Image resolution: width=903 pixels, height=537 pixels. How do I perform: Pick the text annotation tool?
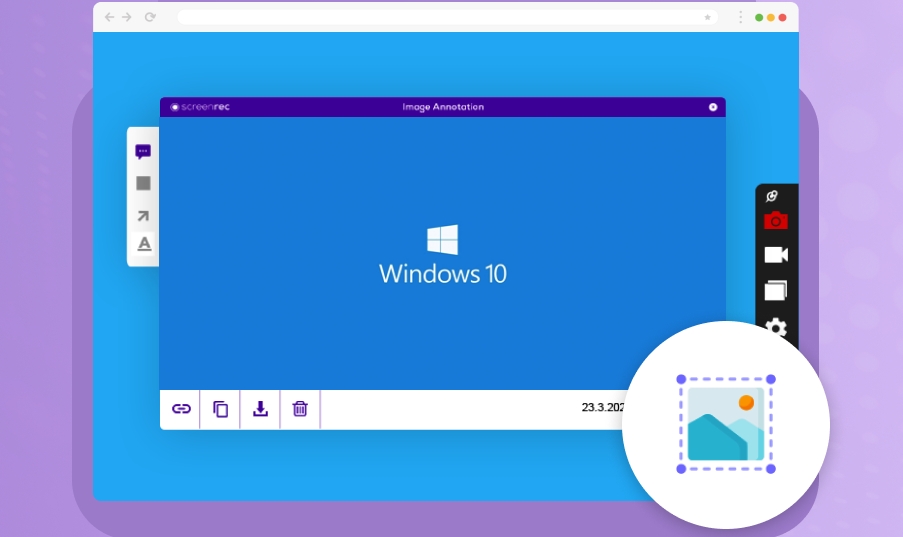coord(144,244)
